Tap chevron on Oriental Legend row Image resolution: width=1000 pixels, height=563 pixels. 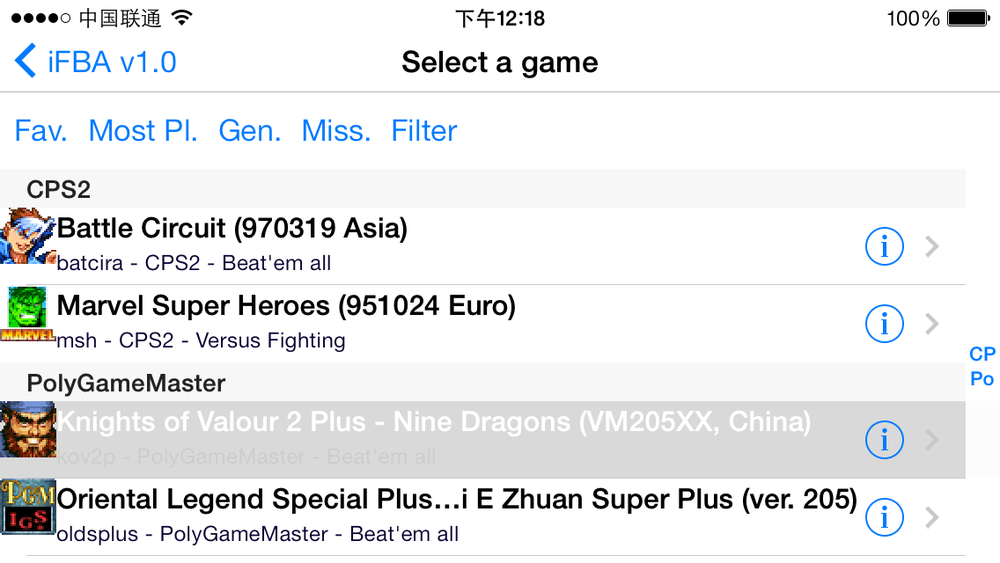click(932, 517)
